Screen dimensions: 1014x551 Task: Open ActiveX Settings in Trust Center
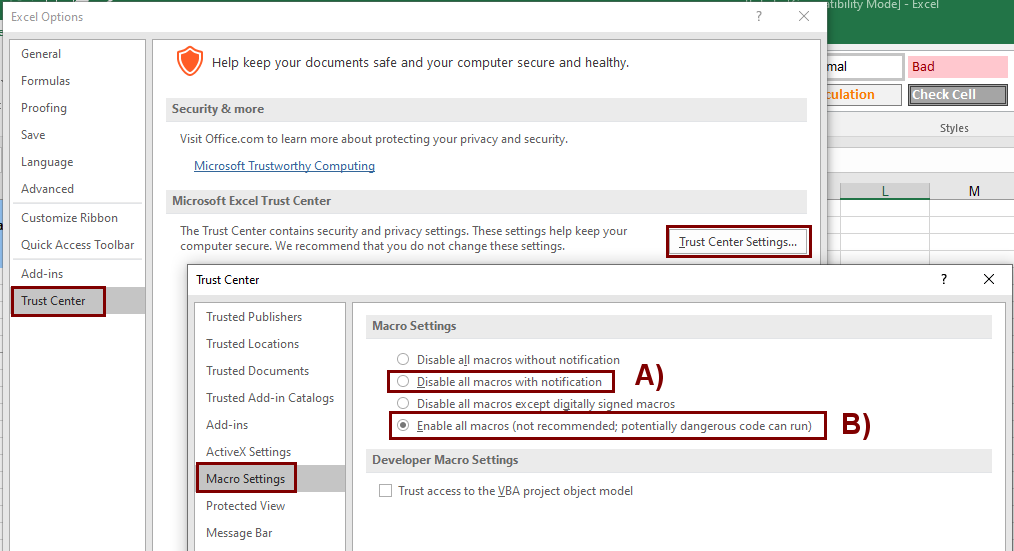click(x=248, y=452)
